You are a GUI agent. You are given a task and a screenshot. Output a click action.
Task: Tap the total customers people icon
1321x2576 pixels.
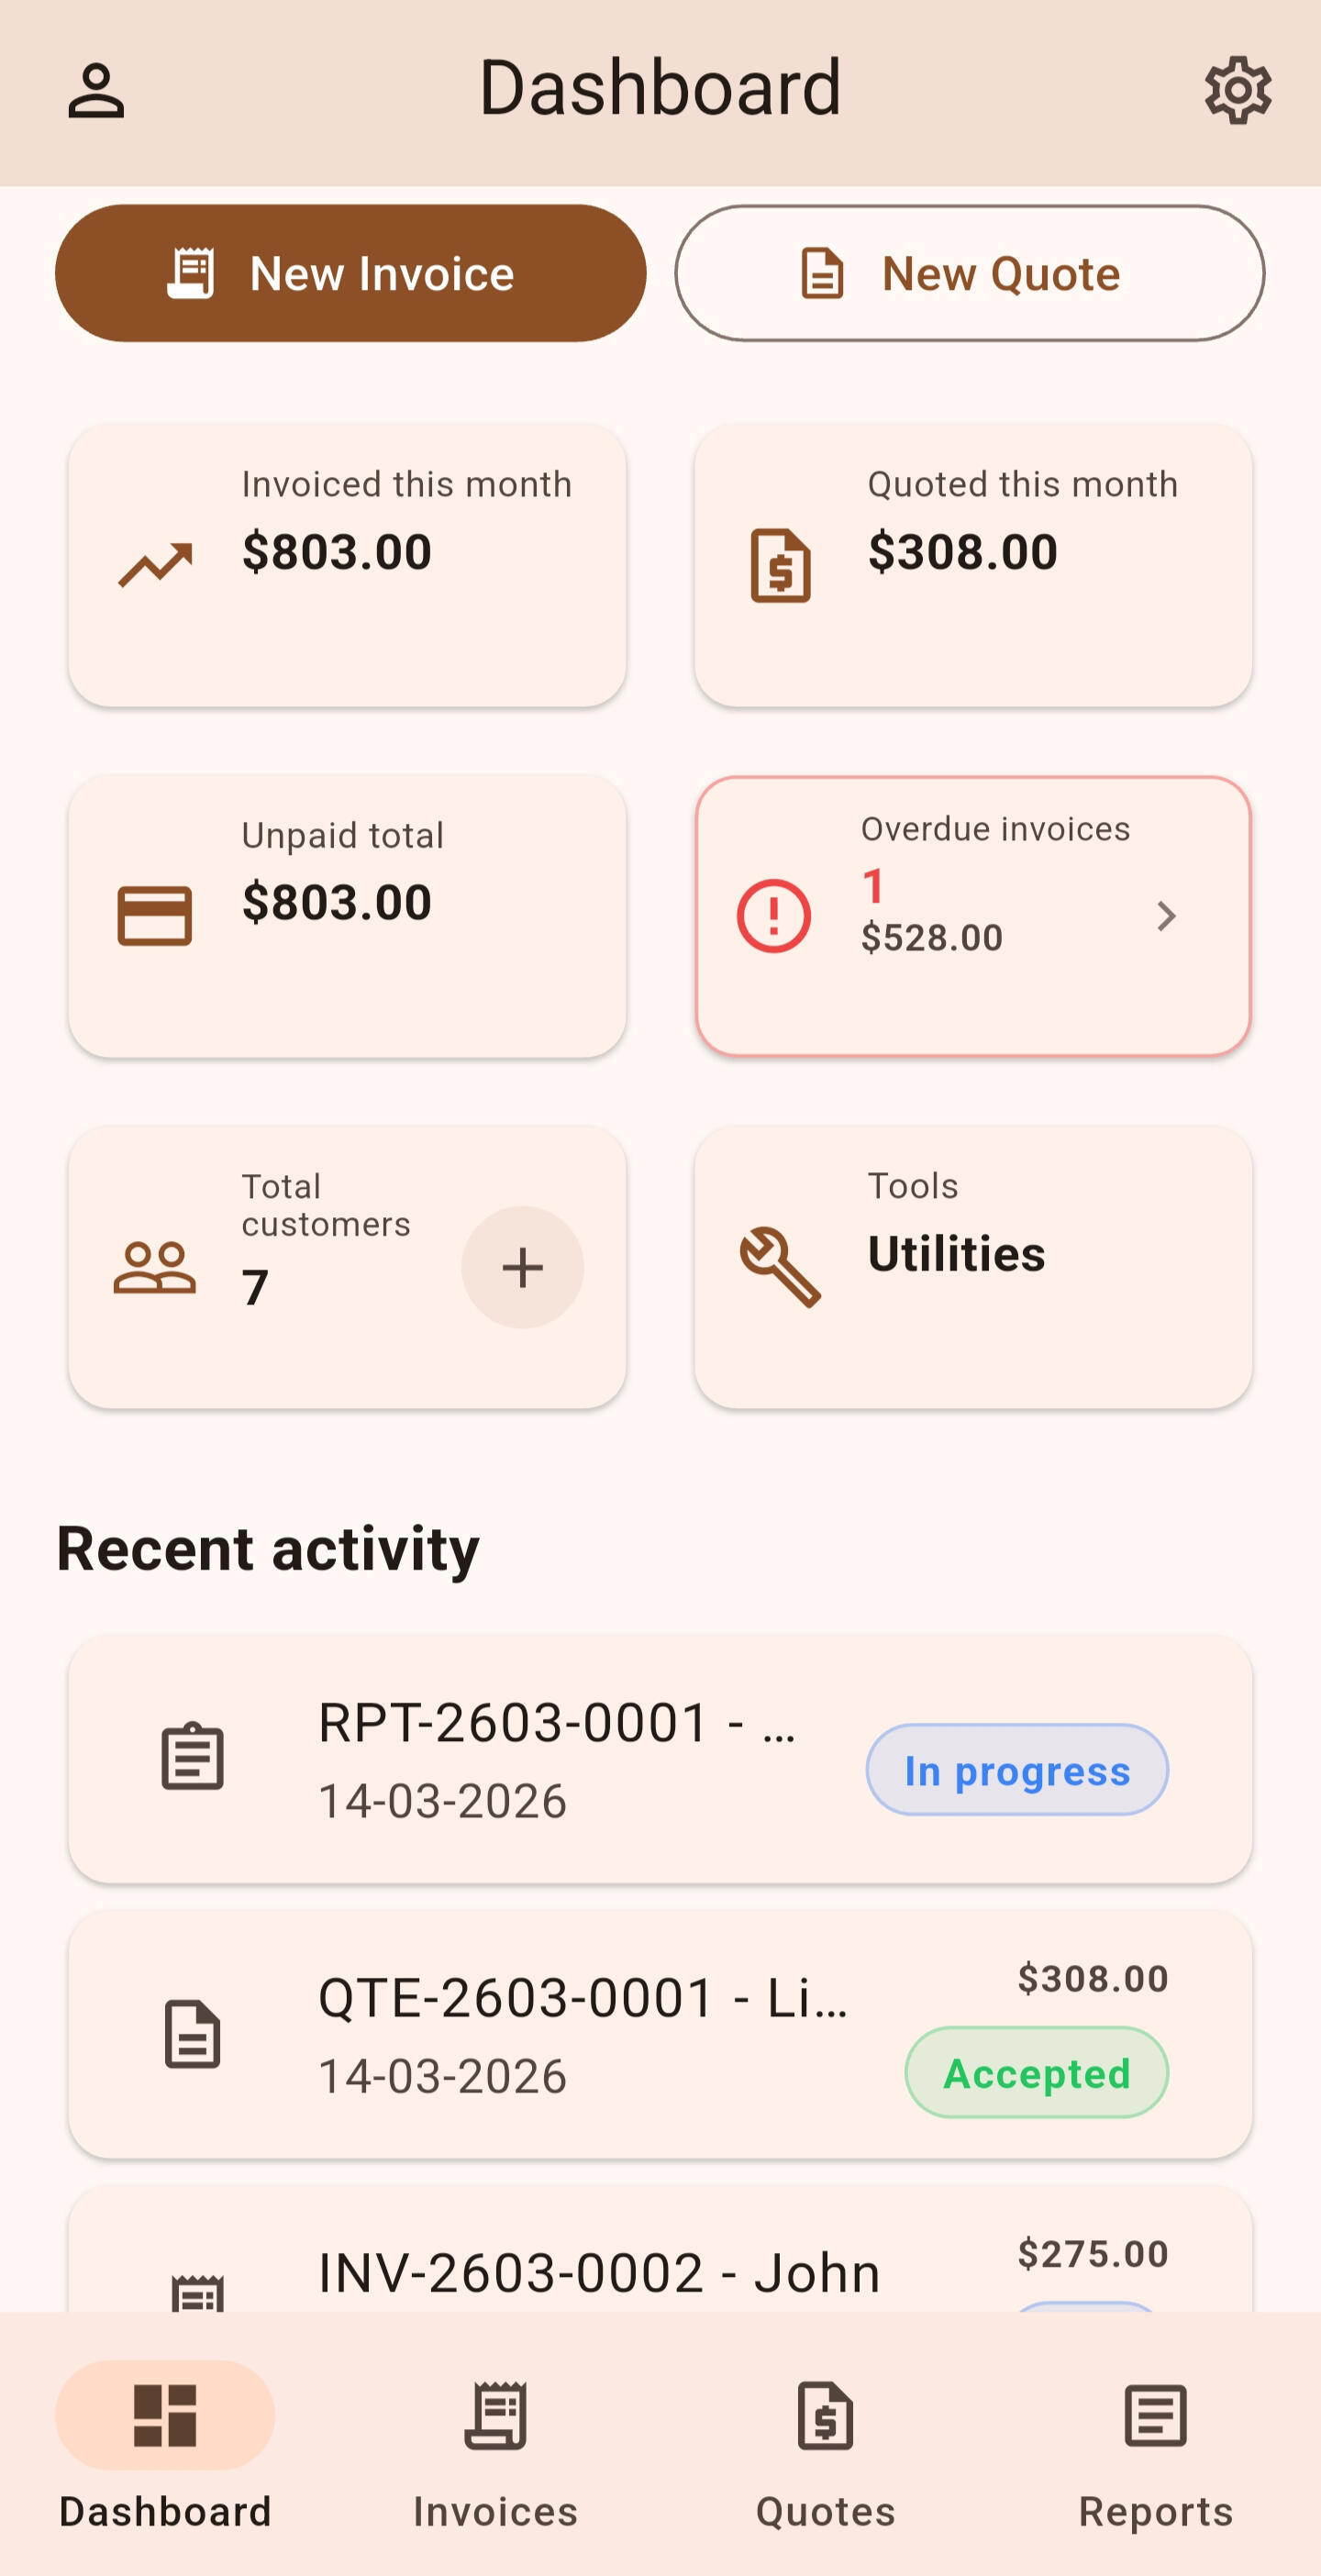tap(155, 1267)
